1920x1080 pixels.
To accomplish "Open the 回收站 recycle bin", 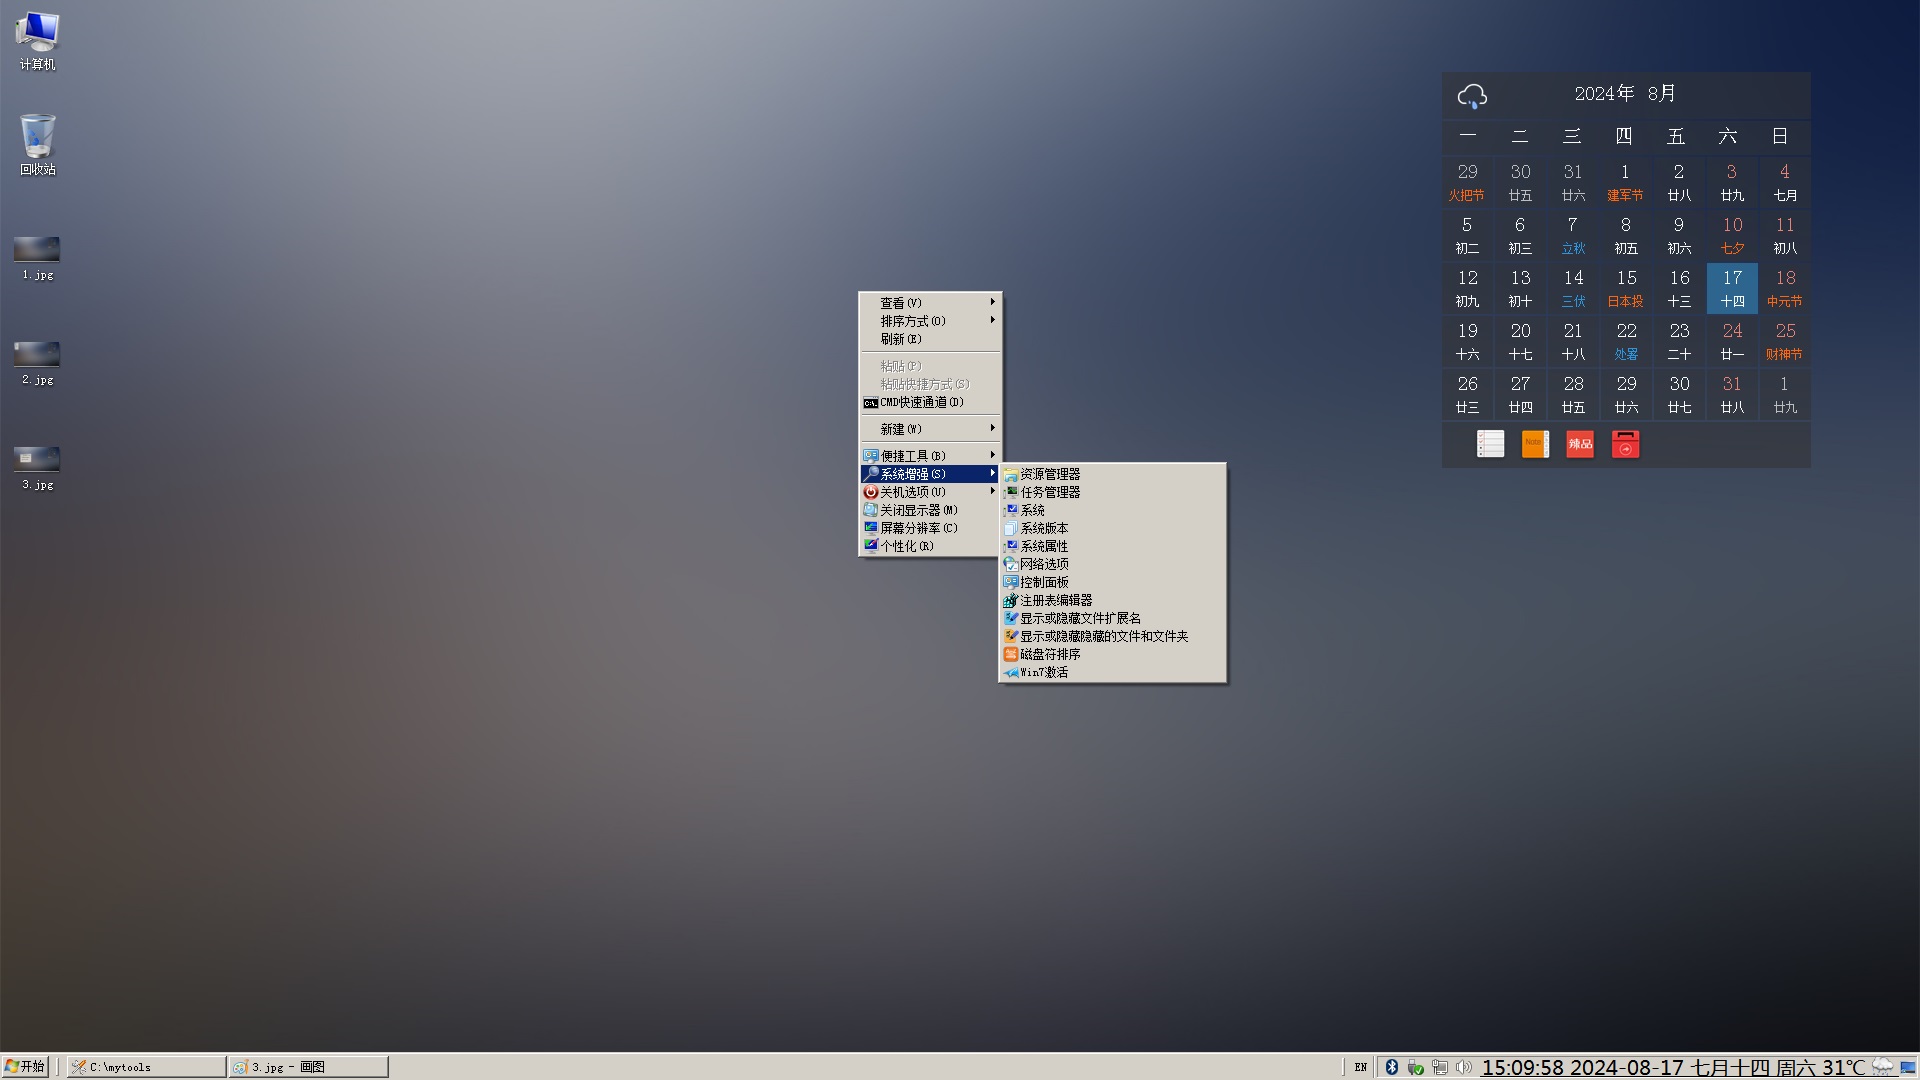I will 37,145.
